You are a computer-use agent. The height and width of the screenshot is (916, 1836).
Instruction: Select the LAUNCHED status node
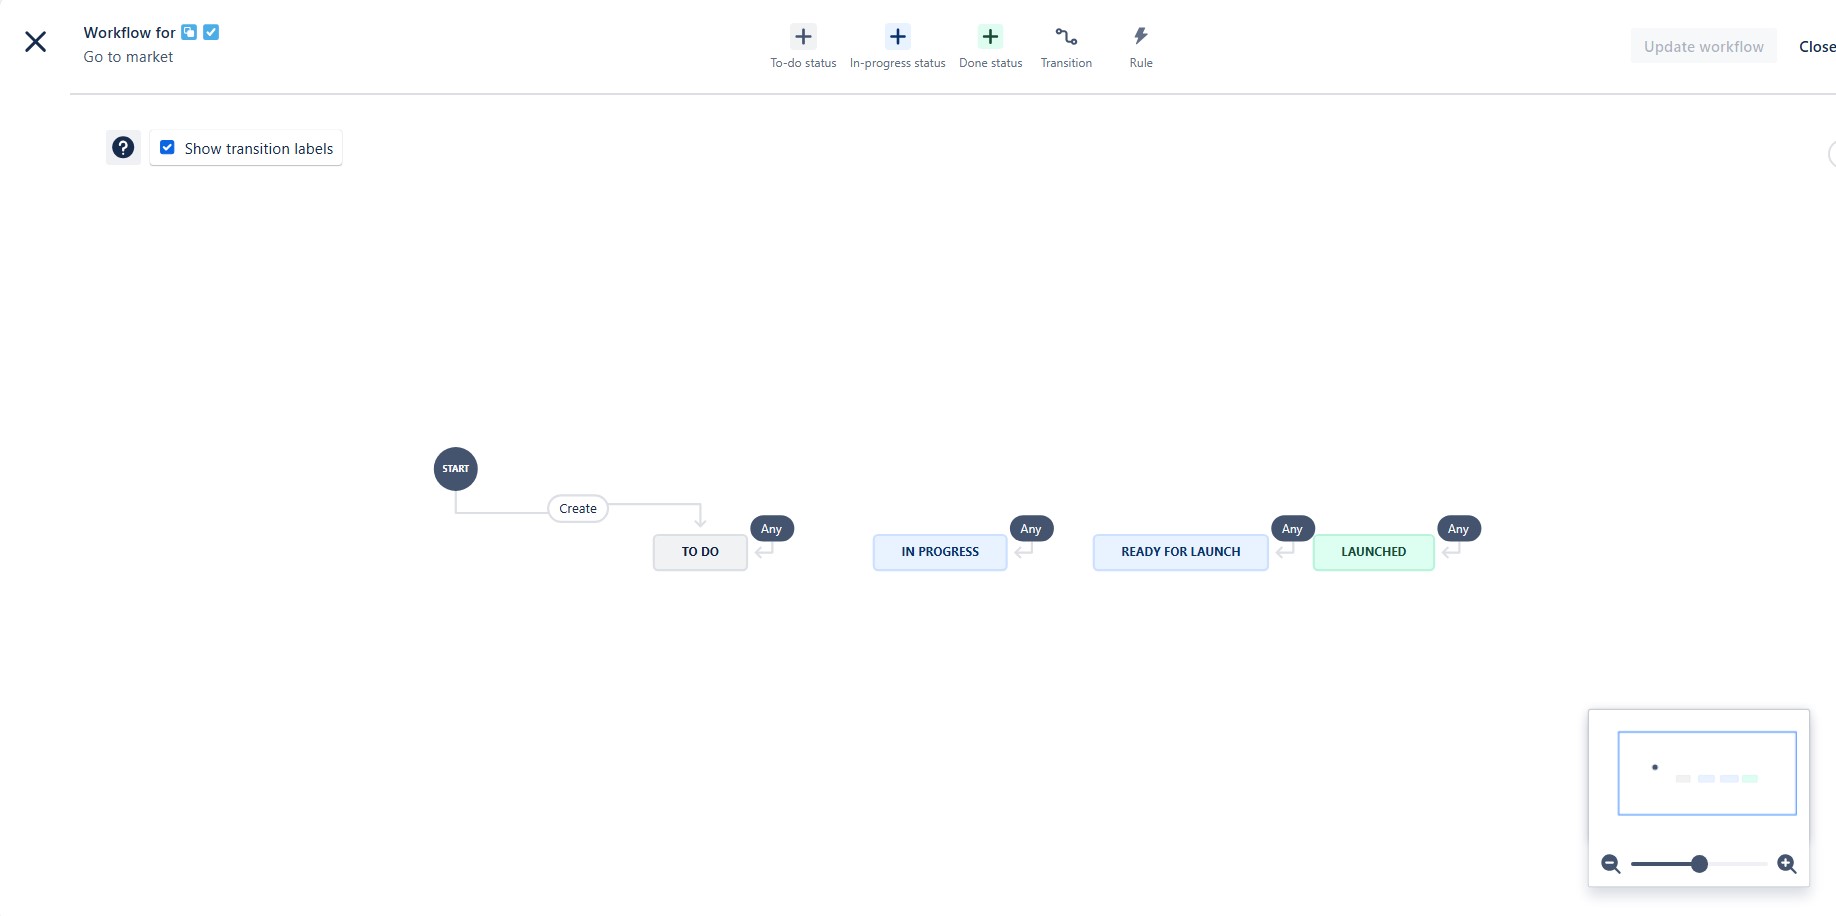1373,551
